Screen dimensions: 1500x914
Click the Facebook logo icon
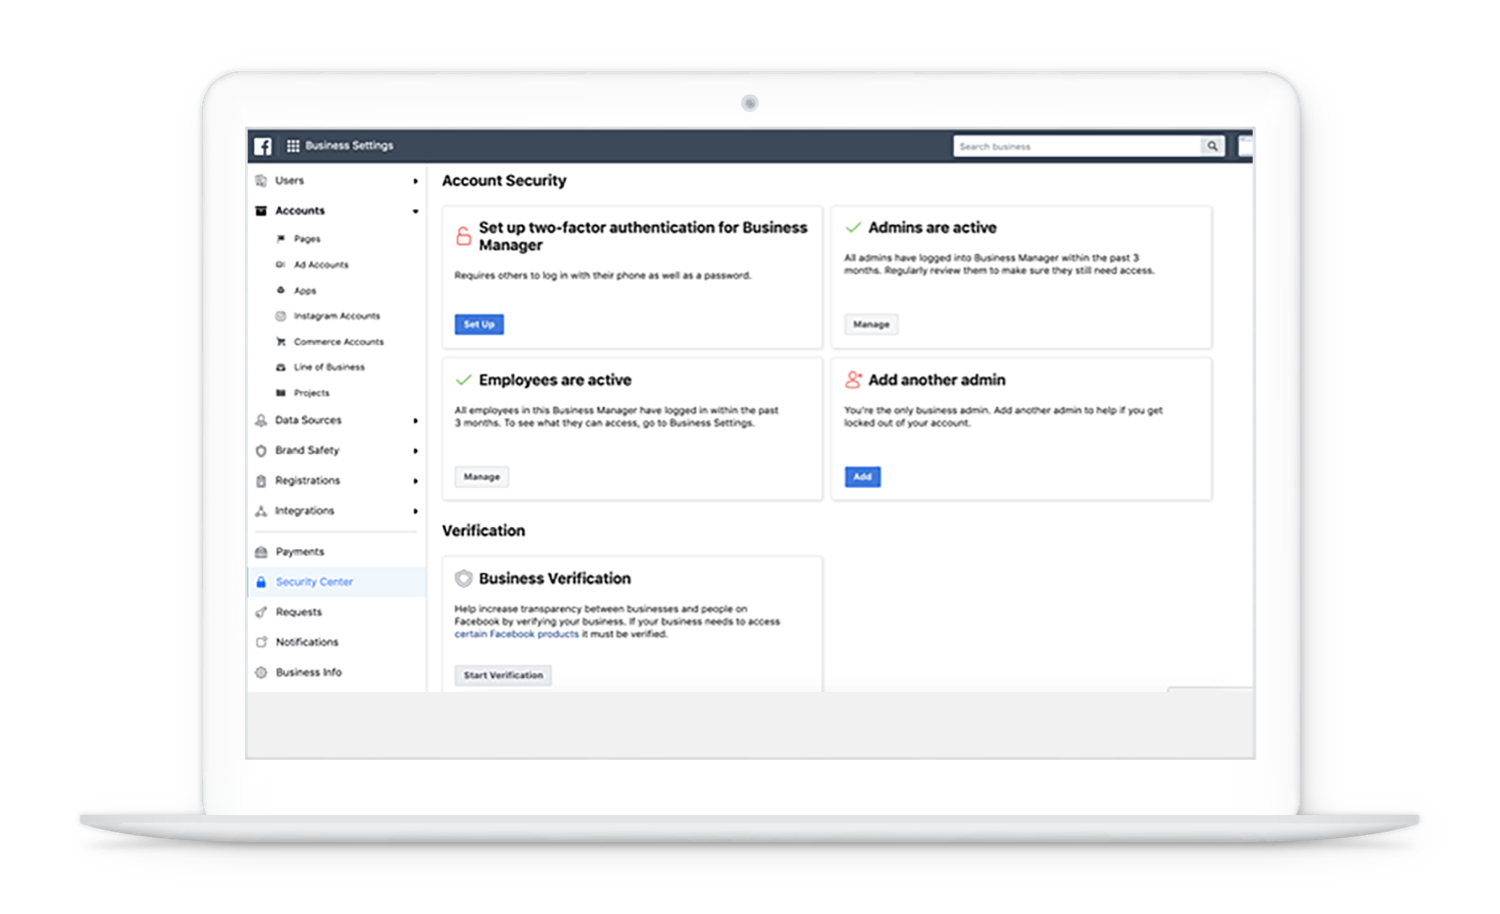point(263,146)
